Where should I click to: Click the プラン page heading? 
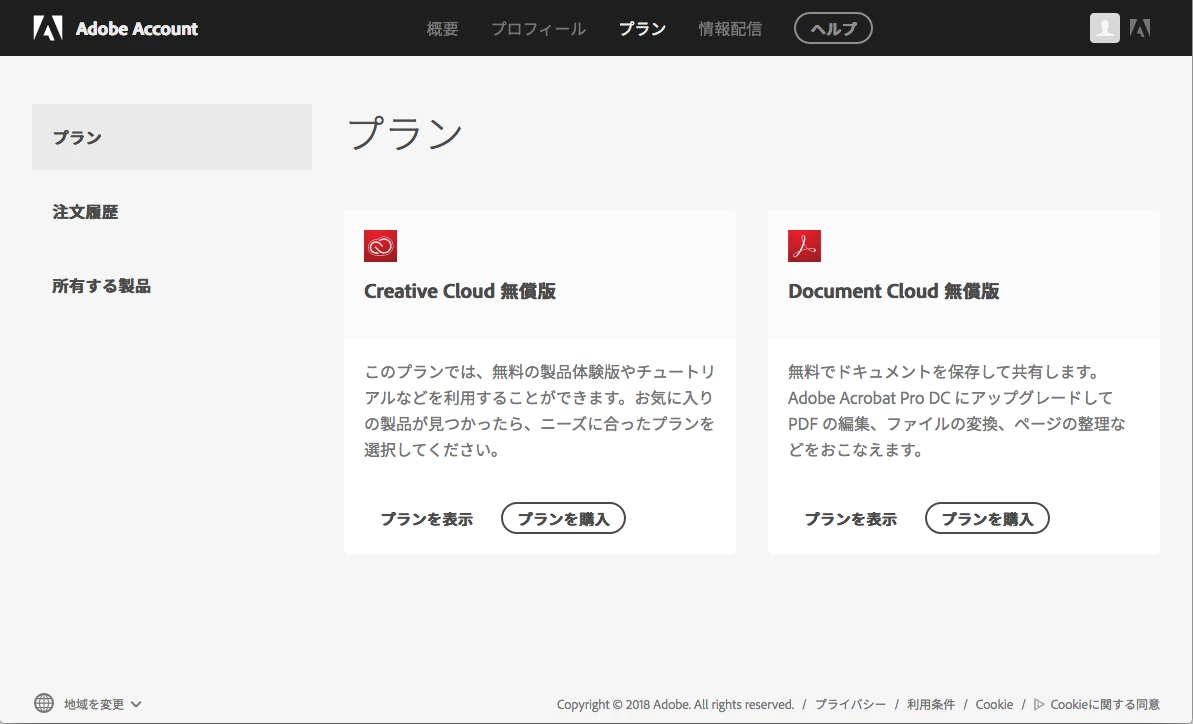[x=406, y=133]
